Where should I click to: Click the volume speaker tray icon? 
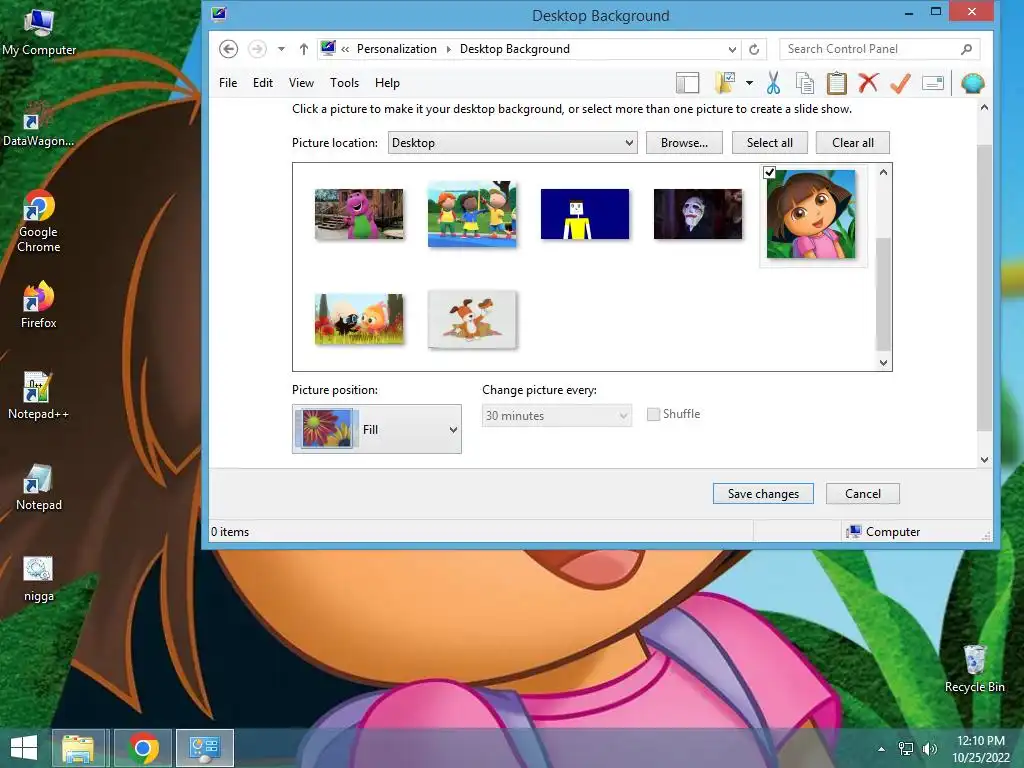coord(929,749)
